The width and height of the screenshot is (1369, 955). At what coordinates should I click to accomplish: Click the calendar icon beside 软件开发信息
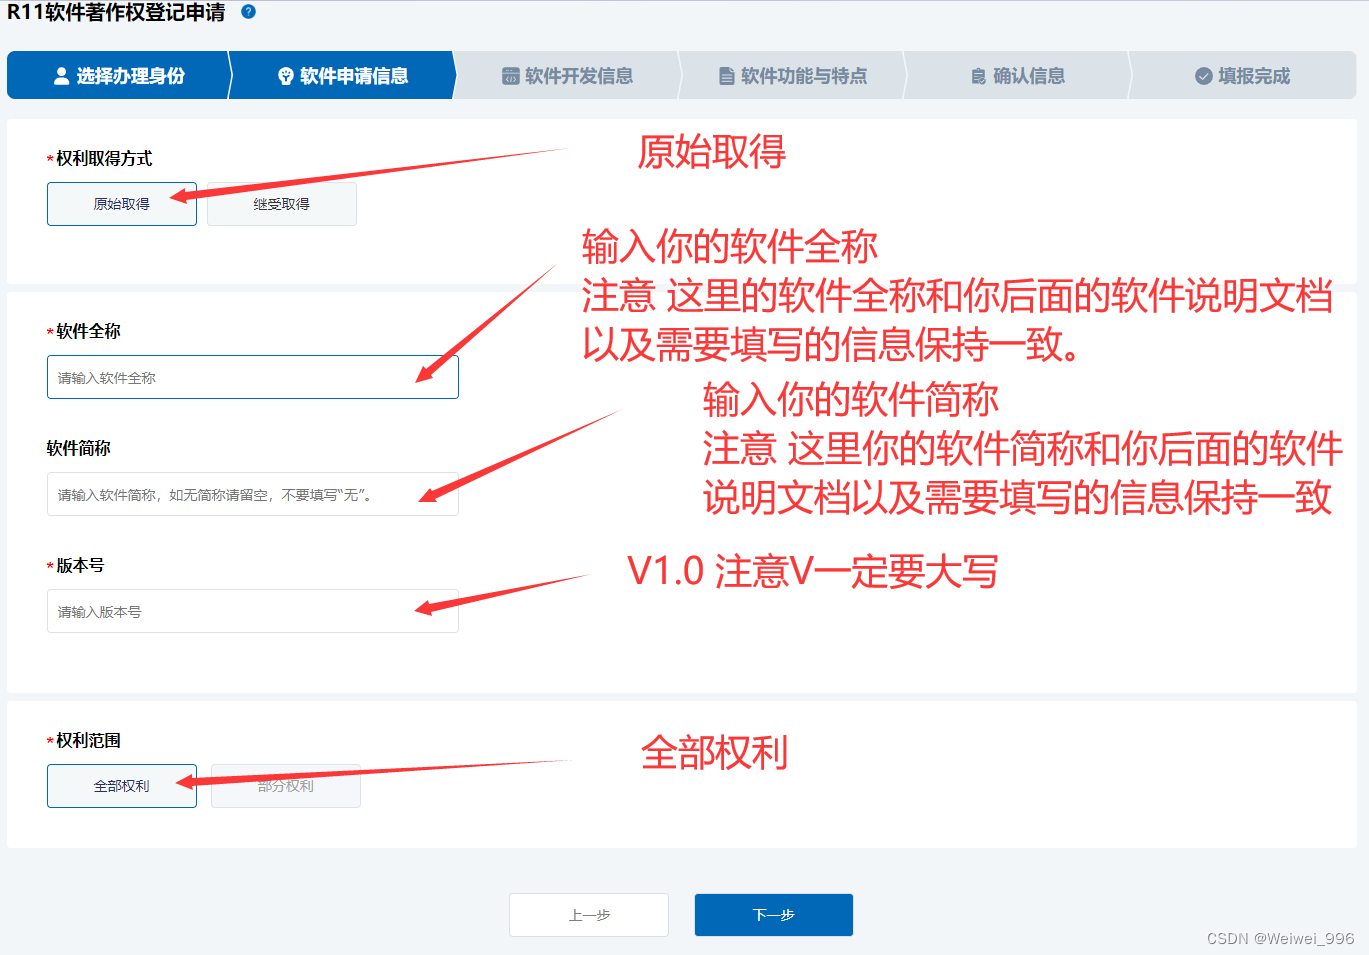510,76
